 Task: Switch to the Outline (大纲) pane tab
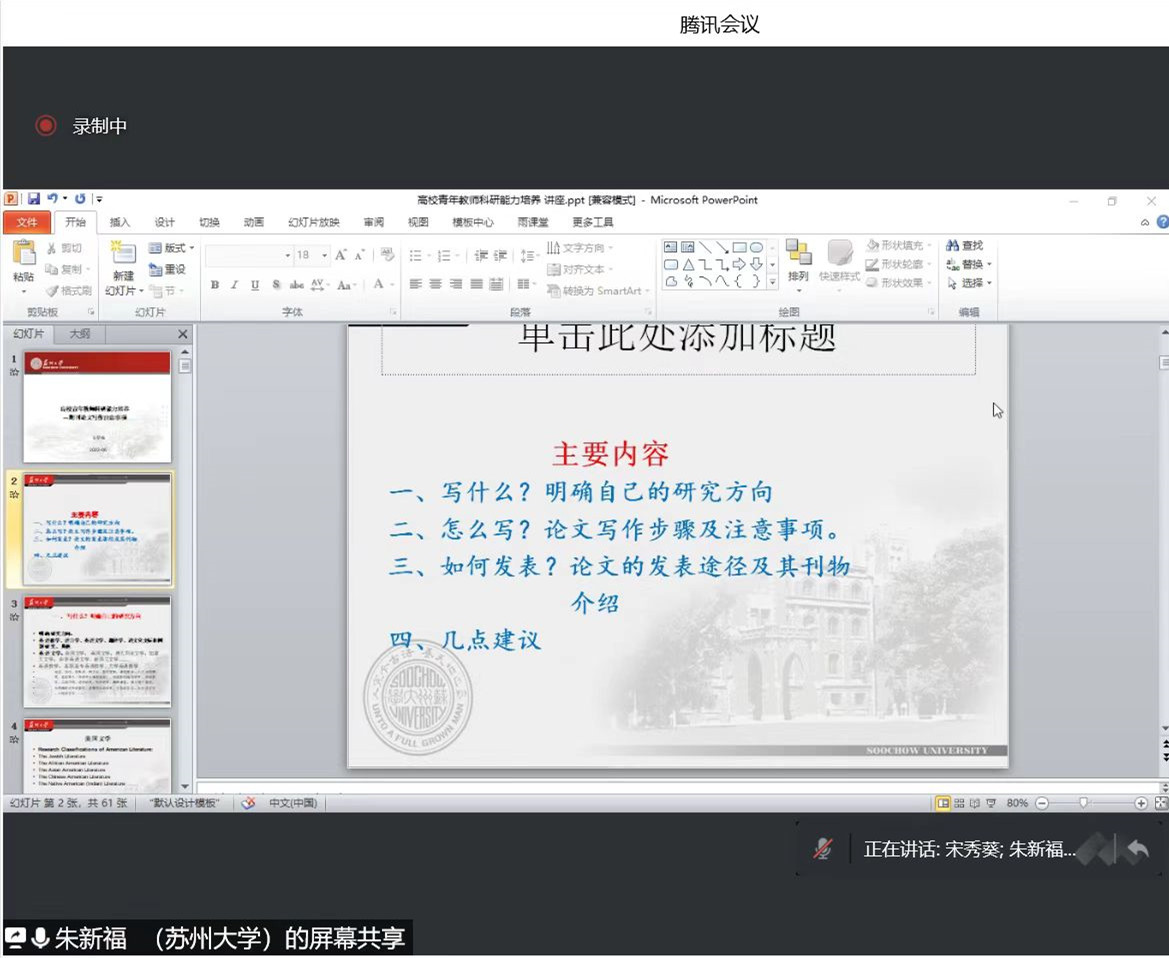pos(79,334)
